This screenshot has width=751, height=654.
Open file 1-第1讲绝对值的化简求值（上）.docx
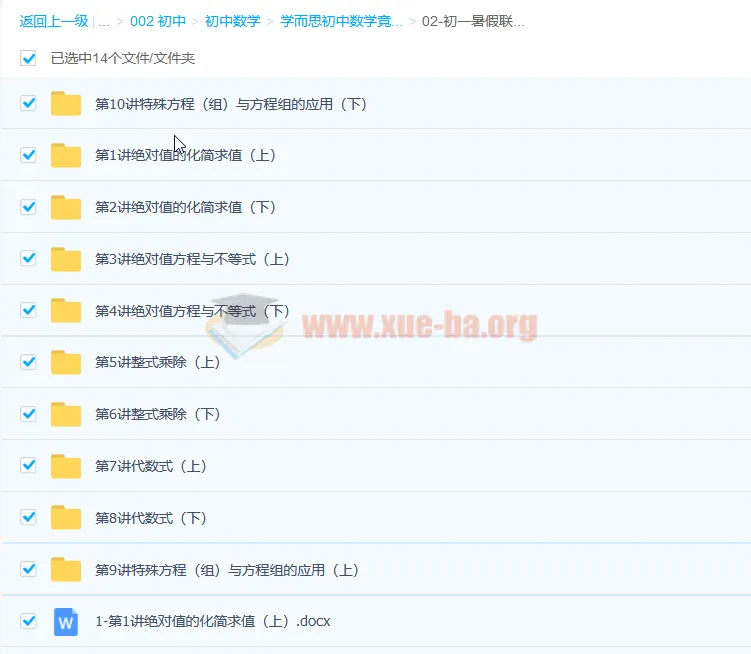click(213, 621)
